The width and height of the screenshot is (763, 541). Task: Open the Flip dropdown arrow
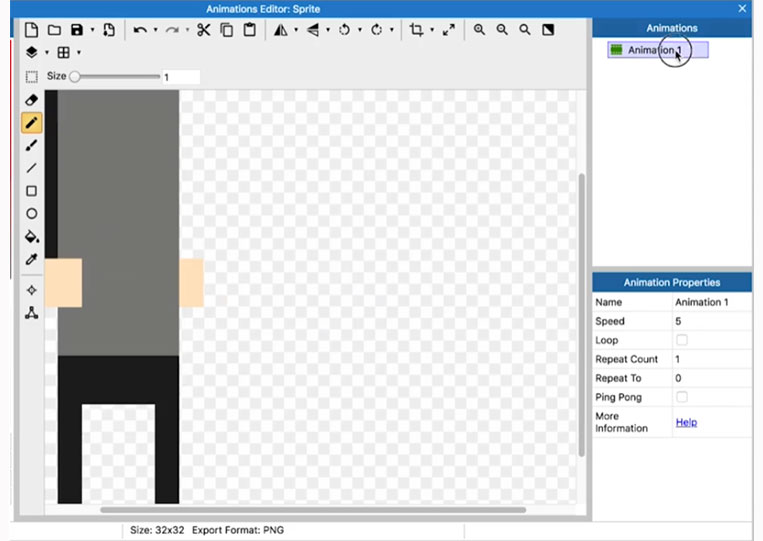tap(328, 30)
